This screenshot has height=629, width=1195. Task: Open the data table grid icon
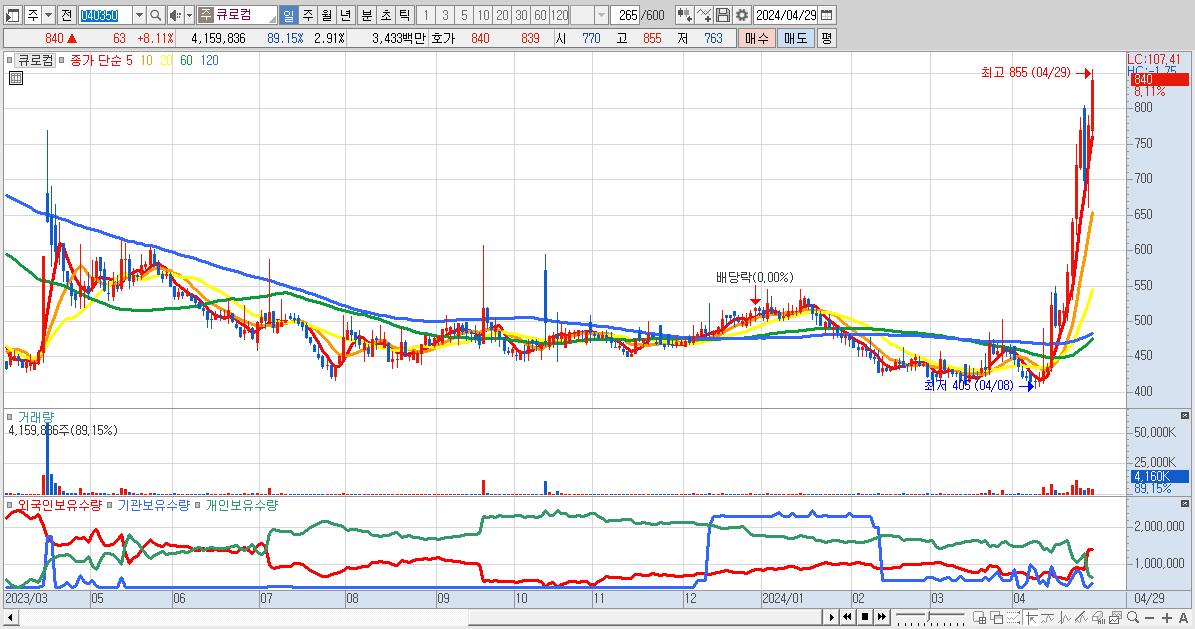(16, 78)
